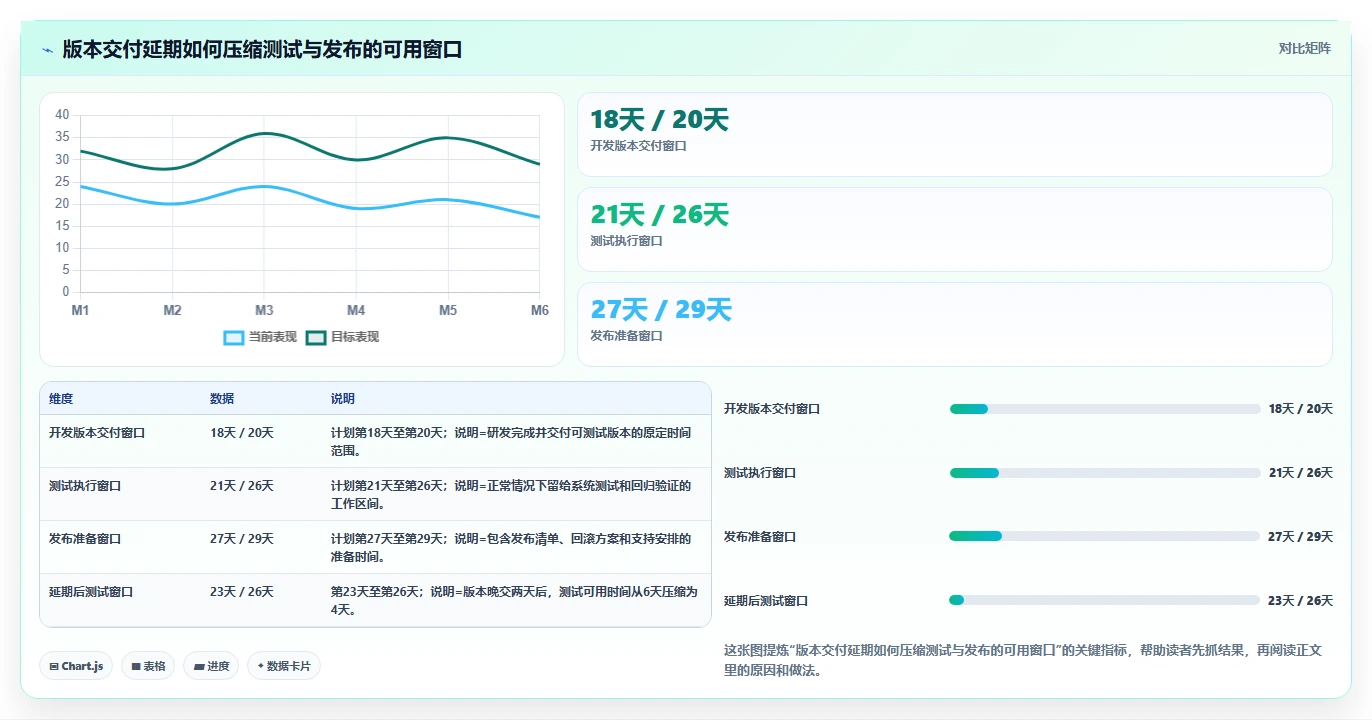Click the 说明 table column header

click(343, 399)
